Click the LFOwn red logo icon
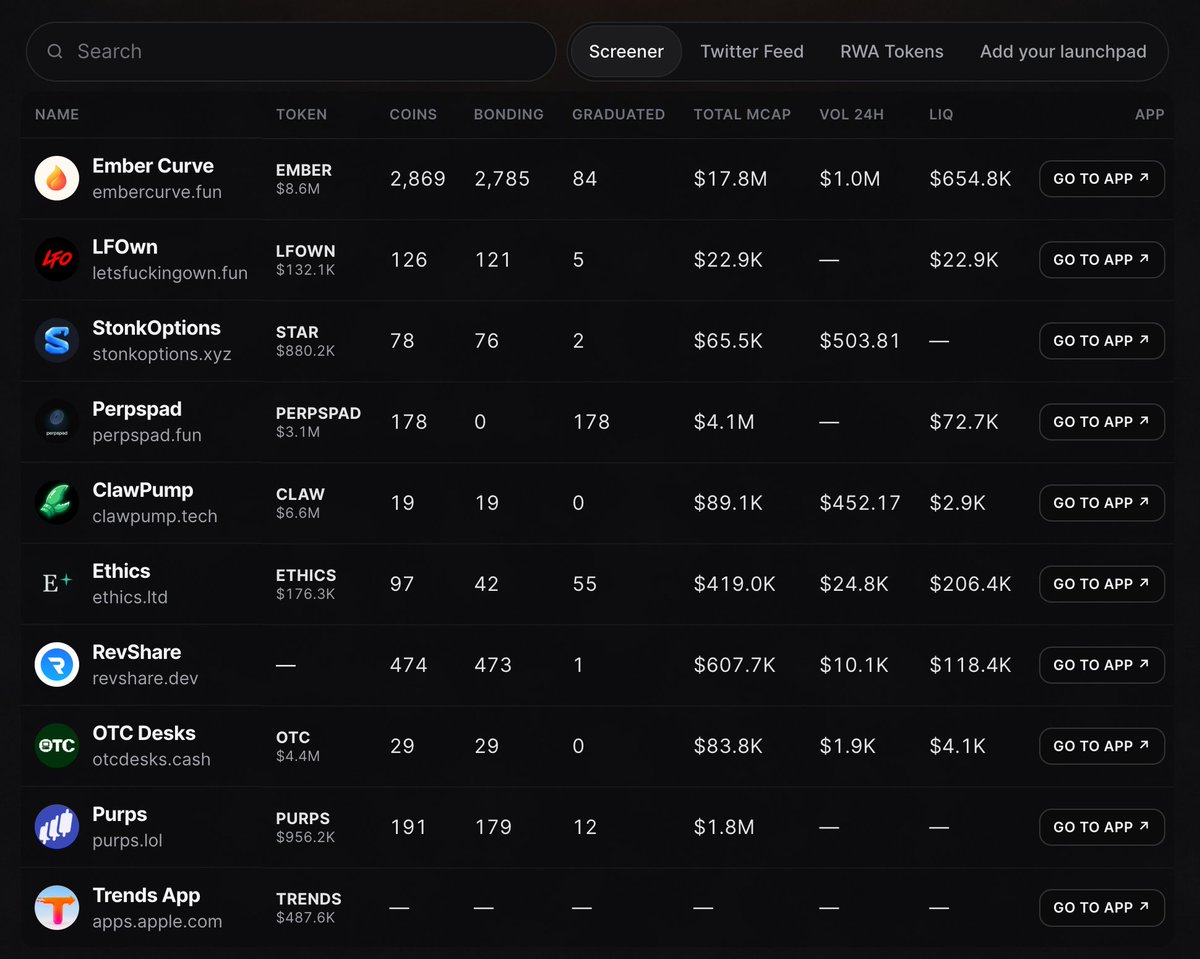This screenshot has width=1200, height=959. pyautogui.click(x=57, y=260)
